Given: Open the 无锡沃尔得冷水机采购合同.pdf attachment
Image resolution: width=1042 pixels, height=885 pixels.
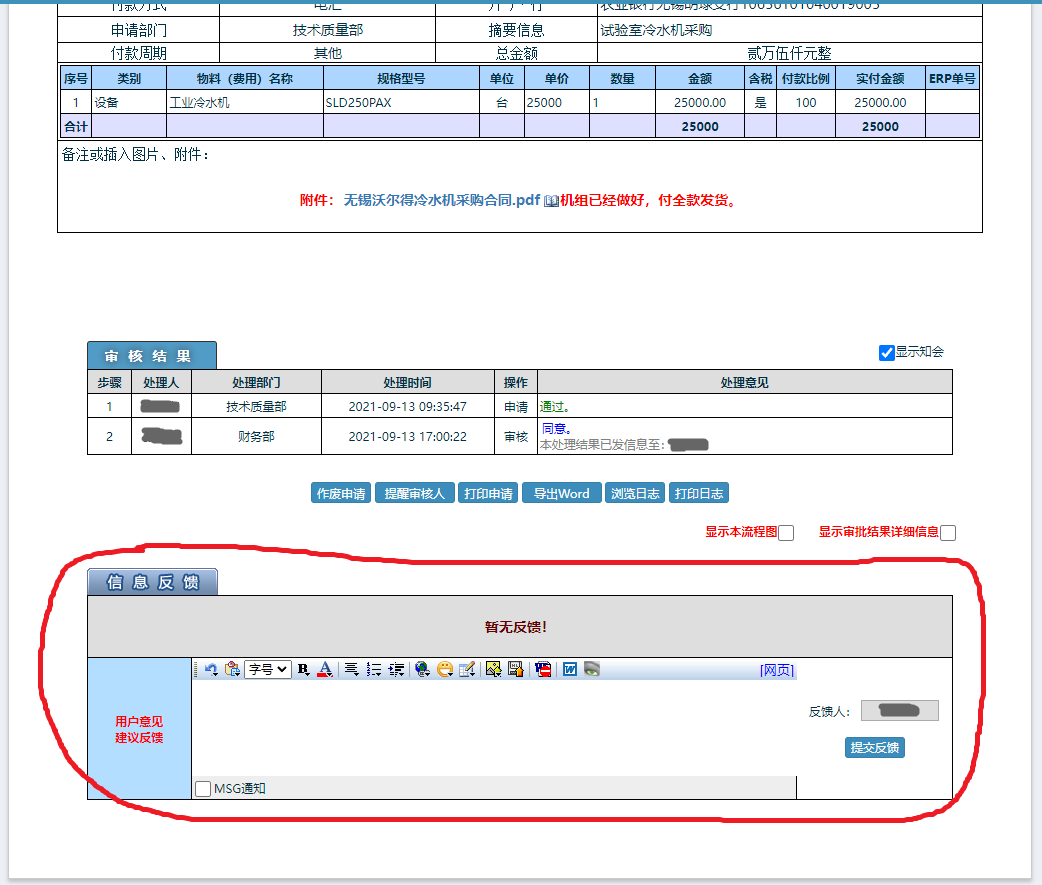Looking at the screenshot, I should 441,200.
